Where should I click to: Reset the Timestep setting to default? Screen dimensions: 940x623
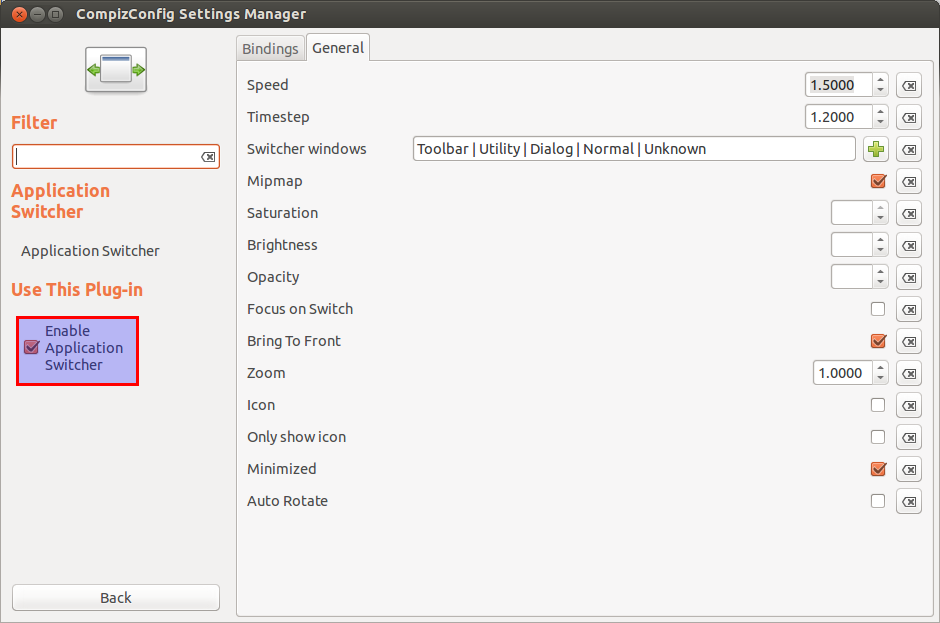point(909,118)
